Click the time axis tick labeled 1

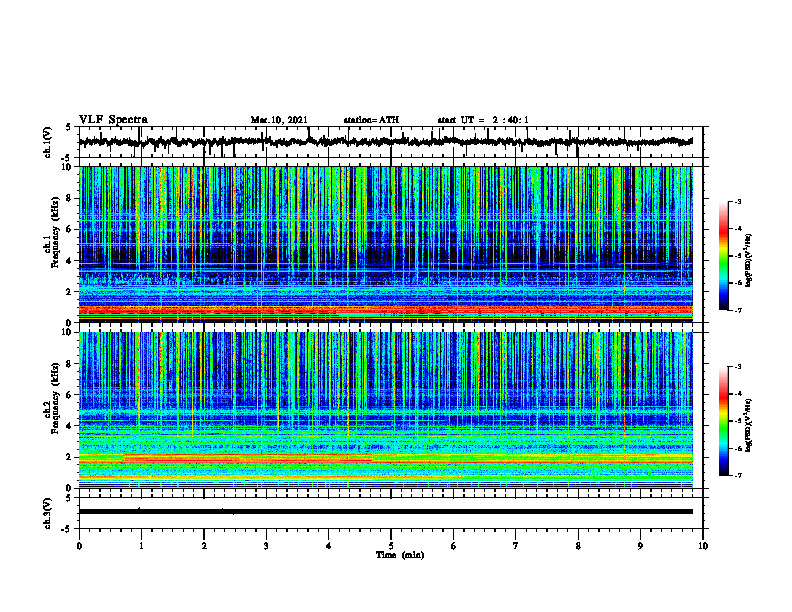click(141, 546)
